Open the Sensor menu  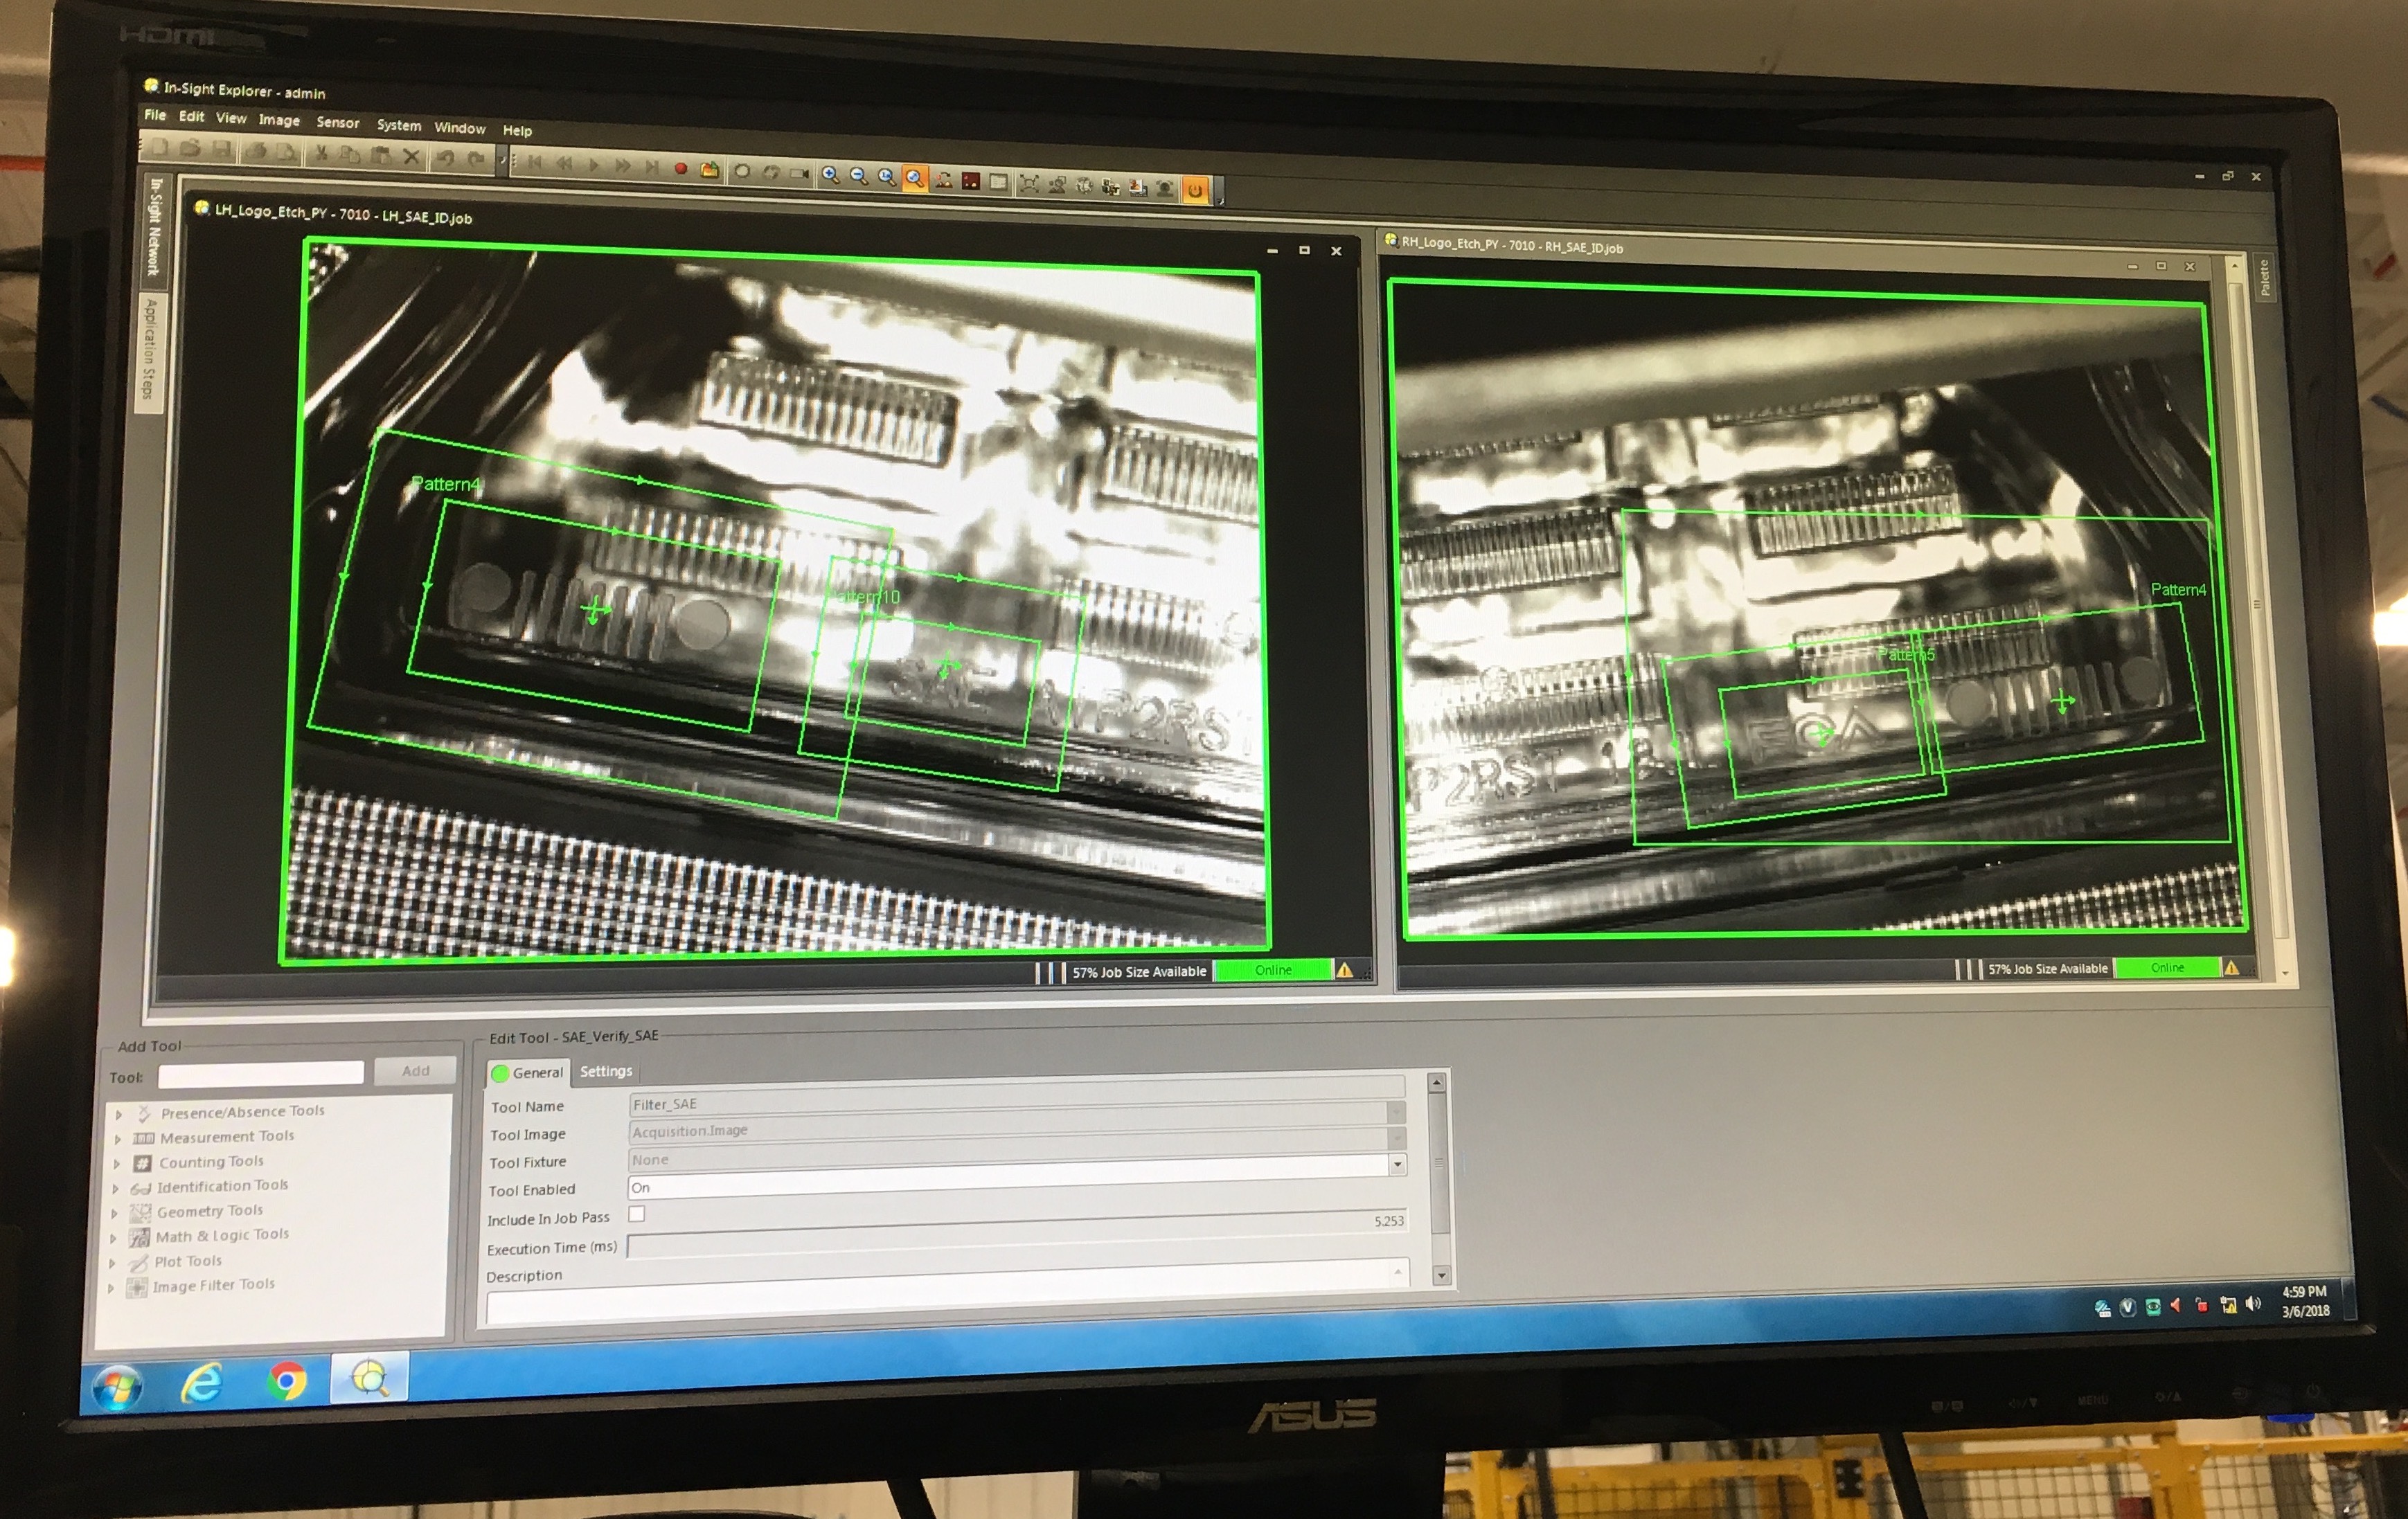click(x=337, y=123)
